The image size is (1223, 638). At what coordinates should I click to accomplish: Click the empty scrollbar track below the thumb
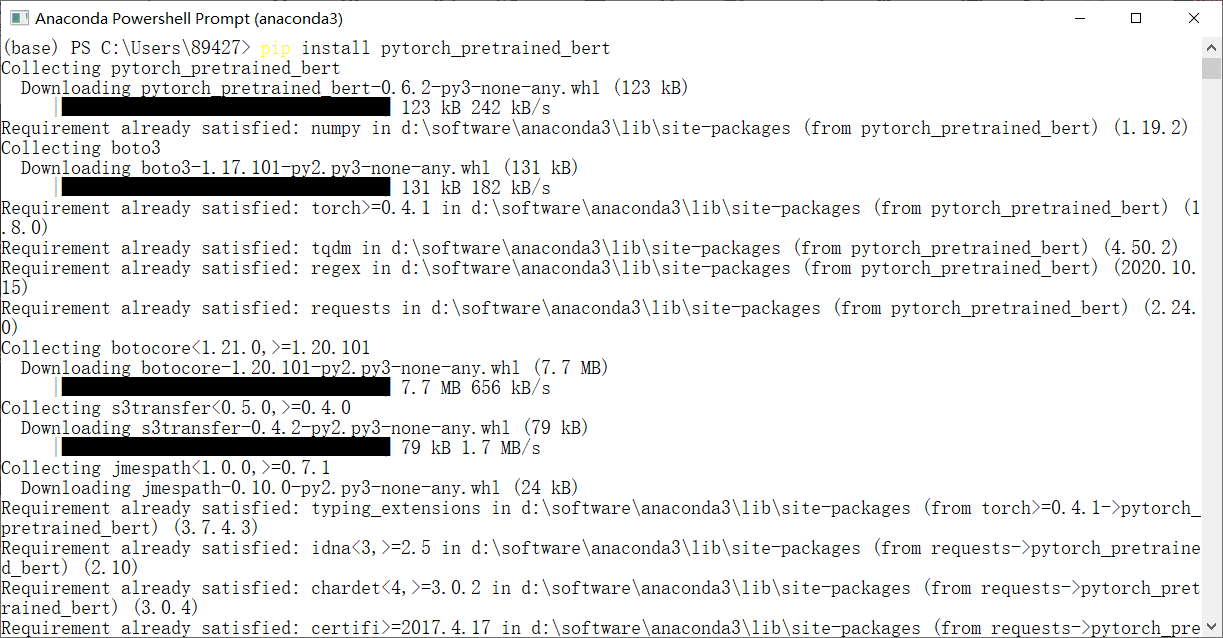click(1212, 350)
